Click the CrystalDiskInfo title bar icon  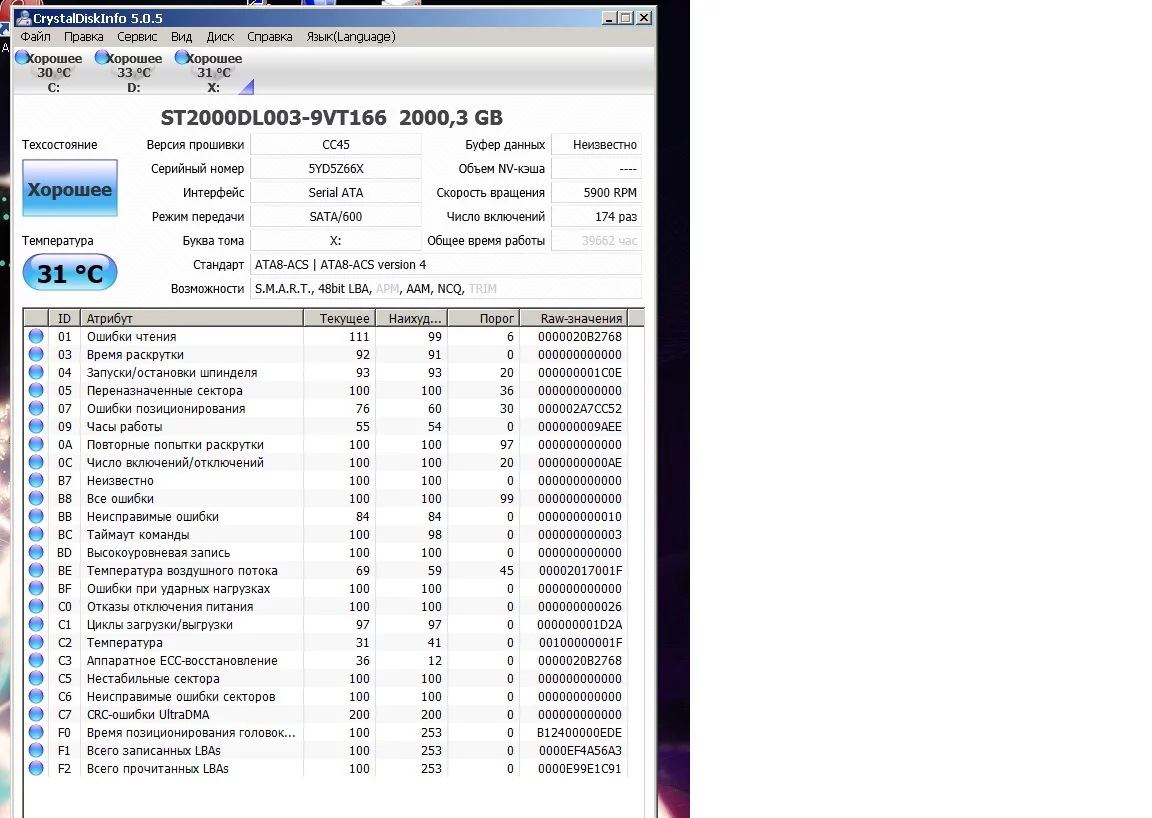click(24, 18)
